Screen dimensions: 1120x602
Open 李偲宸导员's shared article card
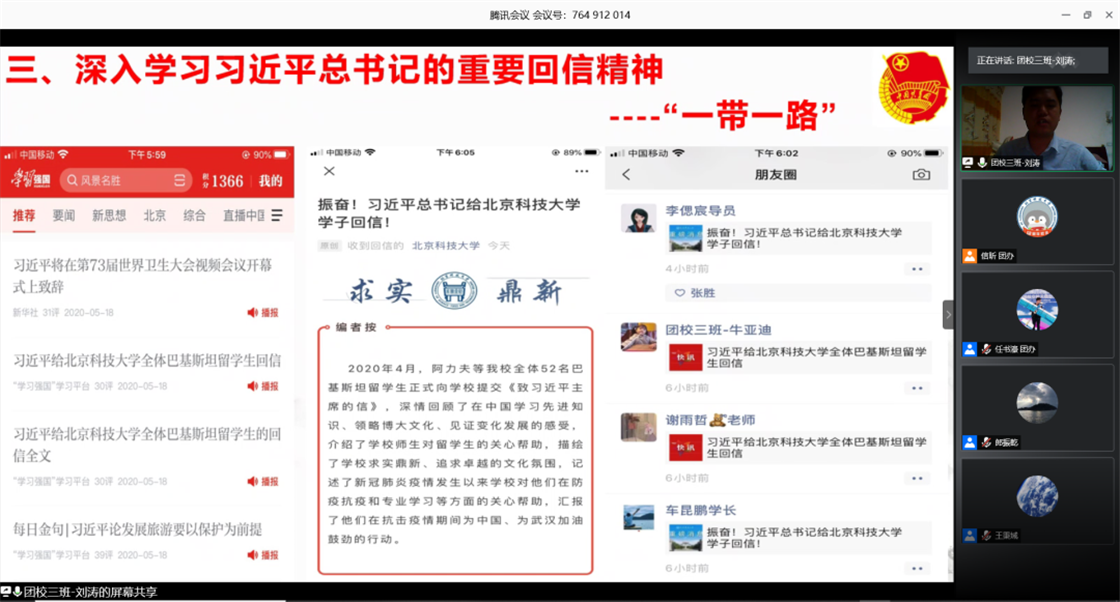(x=799, y=239)
